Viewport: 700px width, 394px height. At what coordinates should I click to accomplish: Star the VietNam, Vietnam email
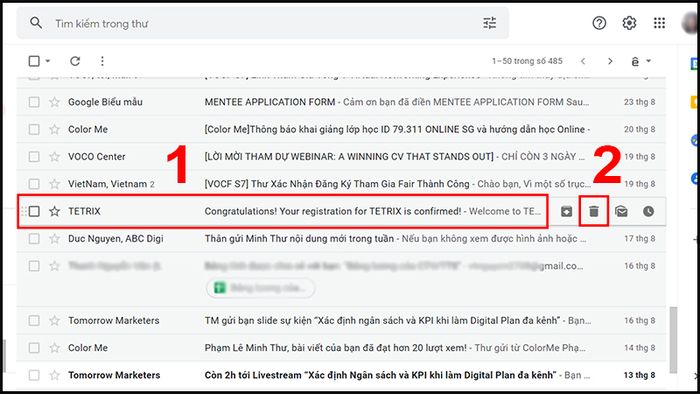[x=54, y=184]
